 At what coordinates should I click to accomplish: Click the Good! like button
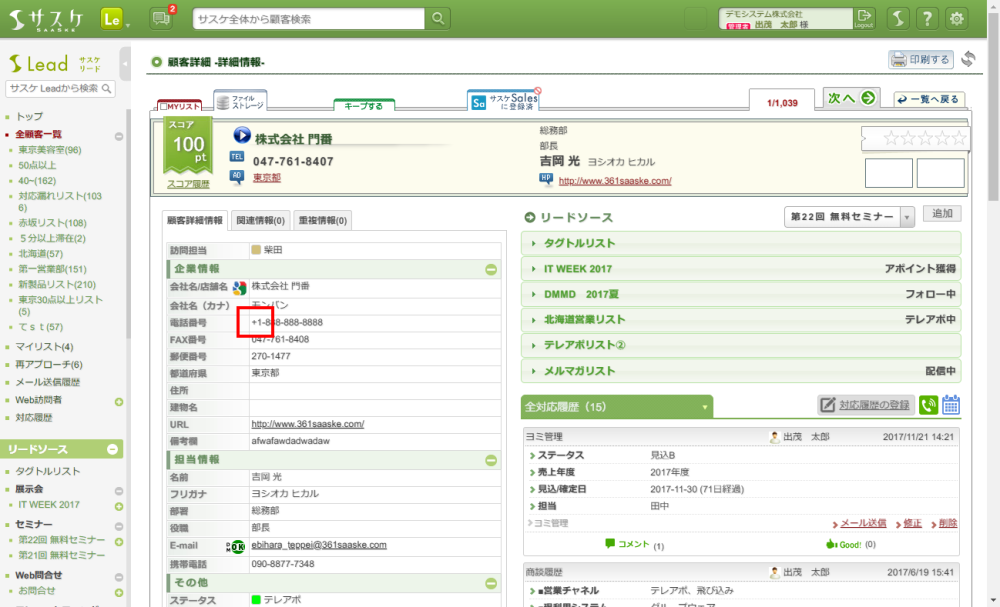click(x=844, y=545)
